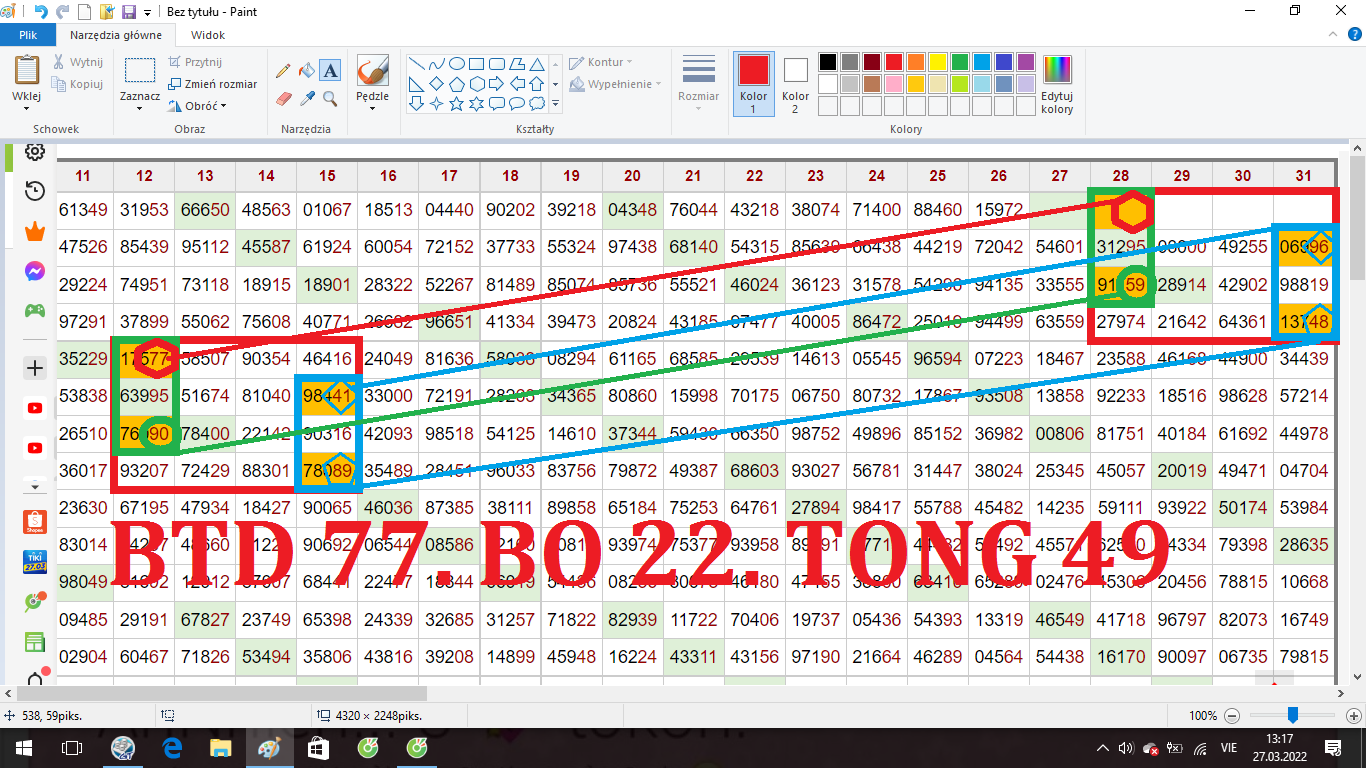
Task: Select the Pencil tool
Action: coord(283,70)
